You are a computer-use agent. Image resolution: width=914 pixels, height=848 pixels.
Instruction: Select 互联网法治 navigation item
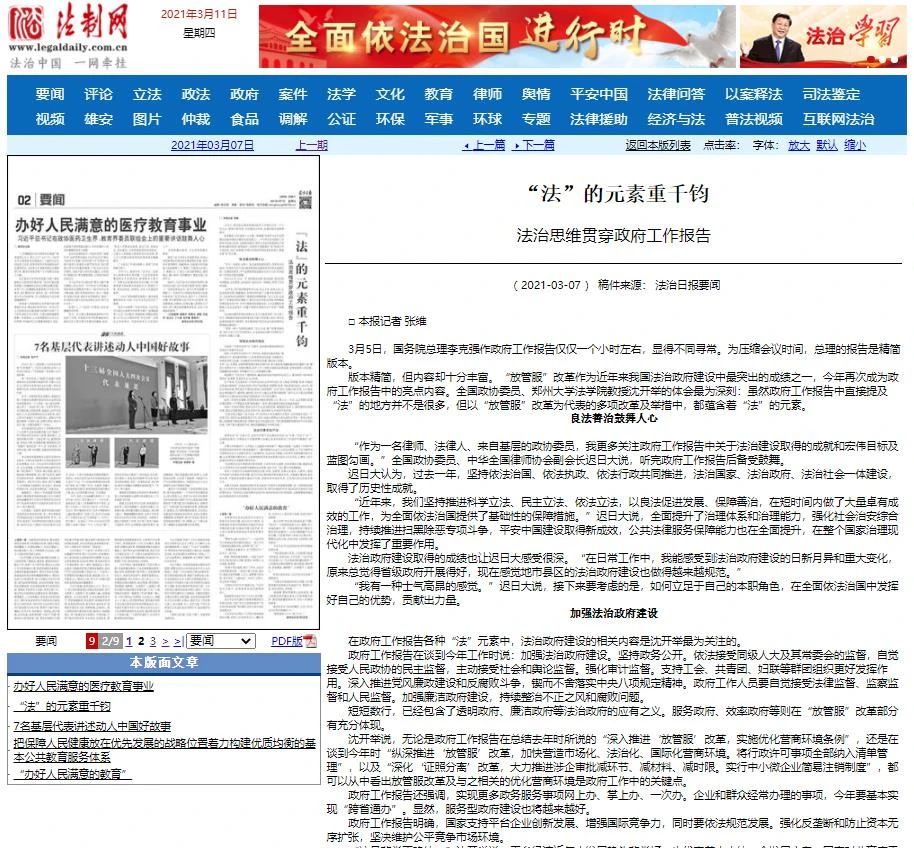[838, 119]
